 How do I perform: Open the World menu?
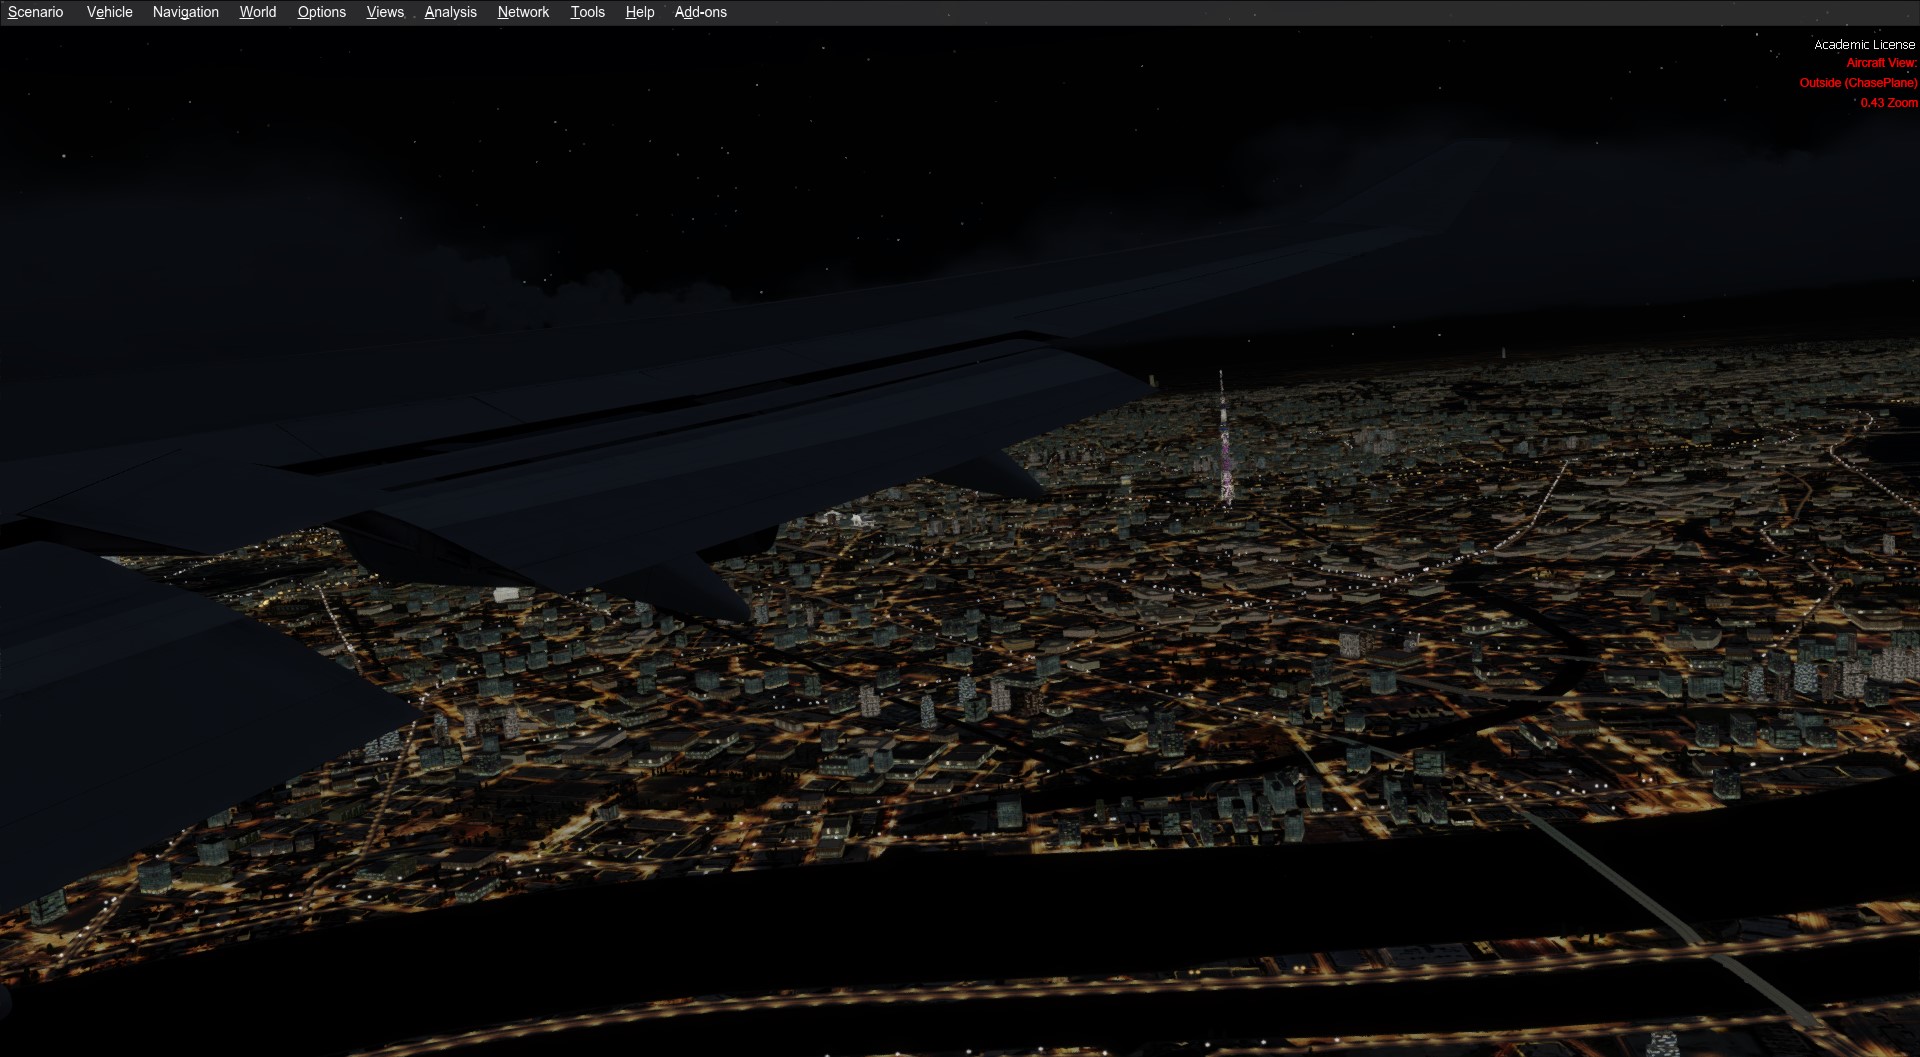pyautogui.click(x=257, y=12)
